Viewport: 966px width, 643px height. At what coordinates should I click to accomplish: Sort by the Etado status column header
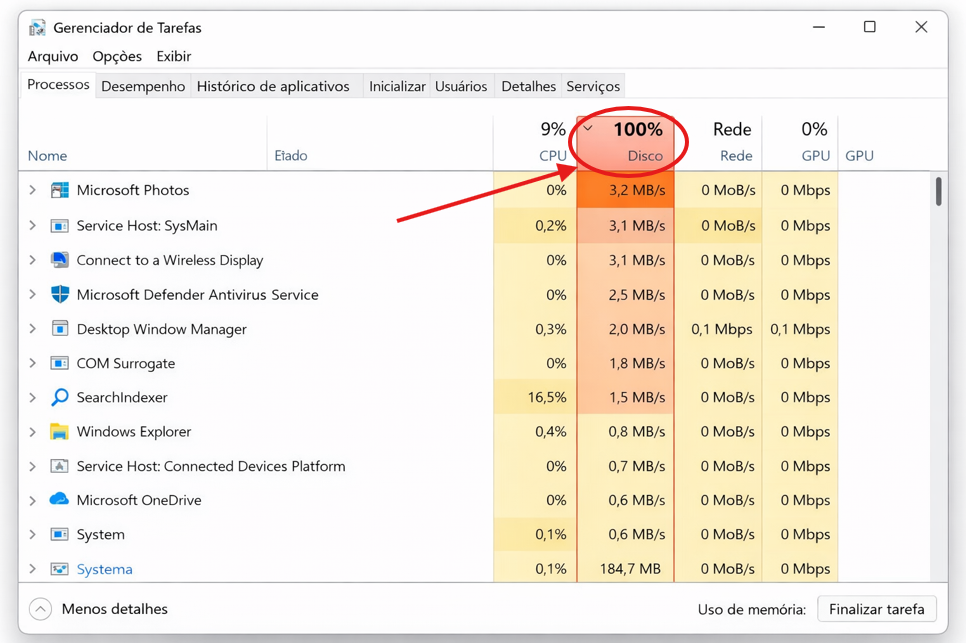tap(291, 156)
